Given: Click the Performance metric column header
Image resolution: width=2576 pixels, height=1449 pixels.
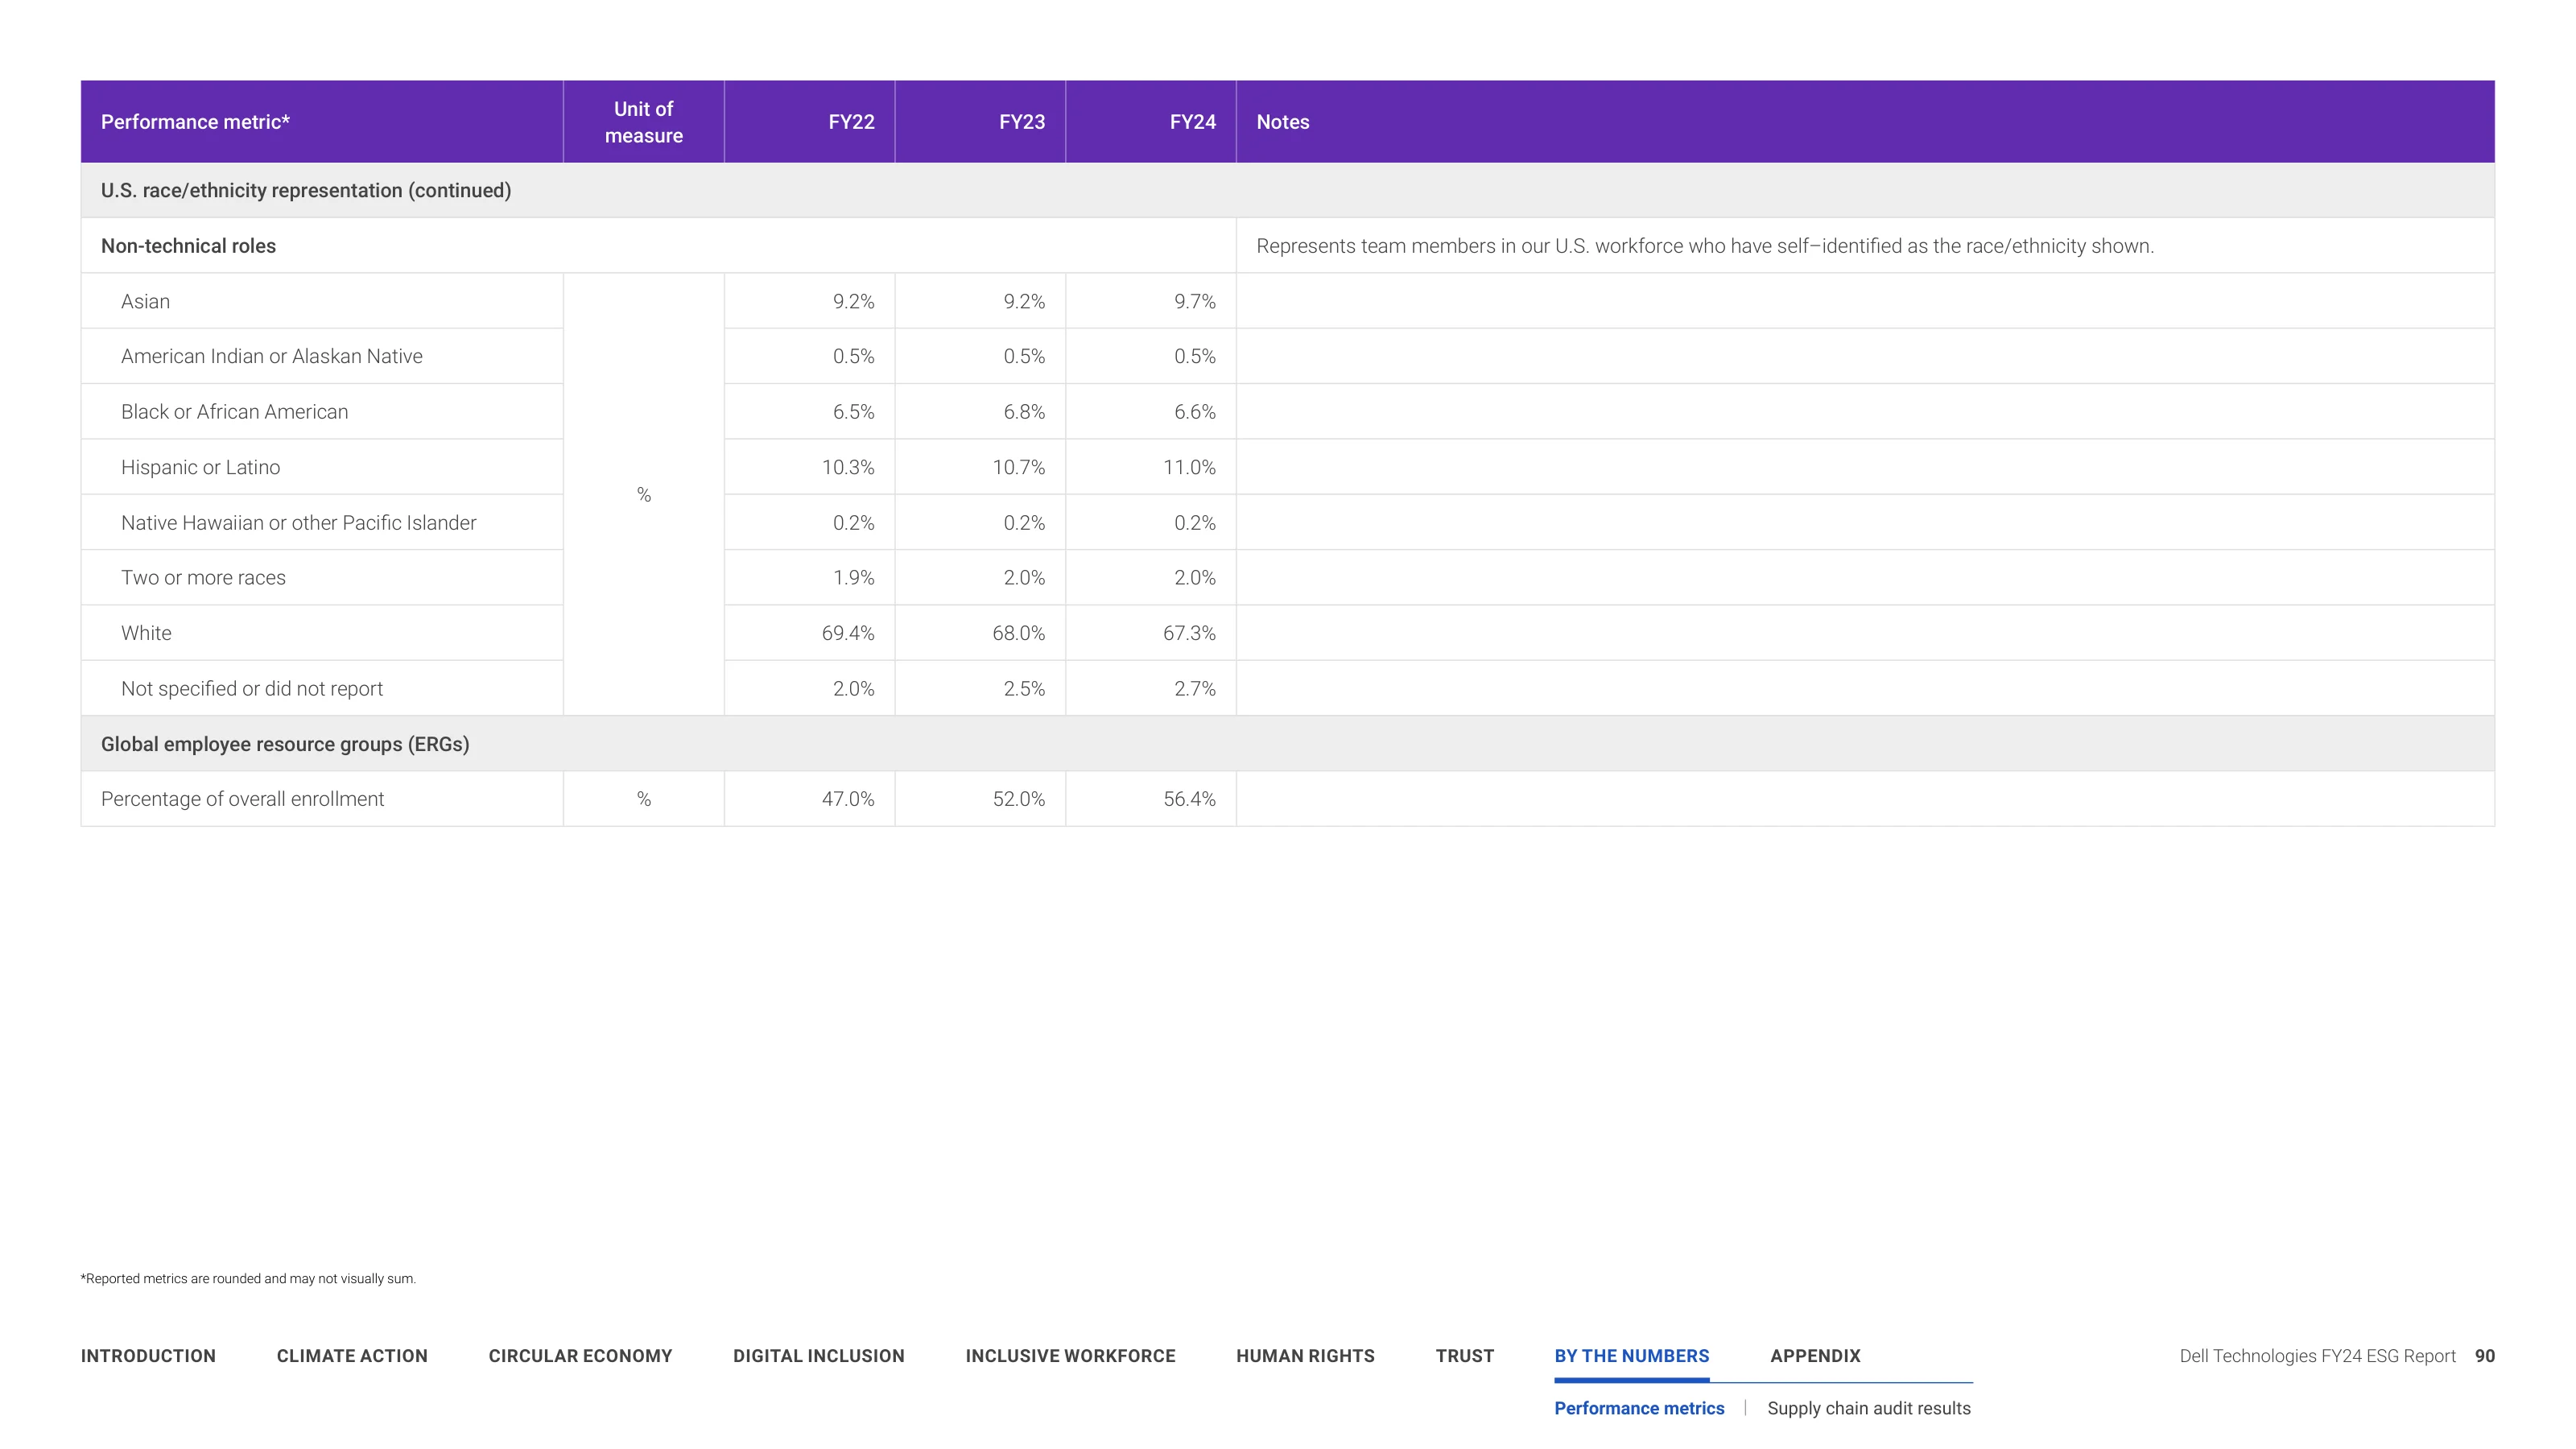Looking at the screenshot, I should 195,122.
